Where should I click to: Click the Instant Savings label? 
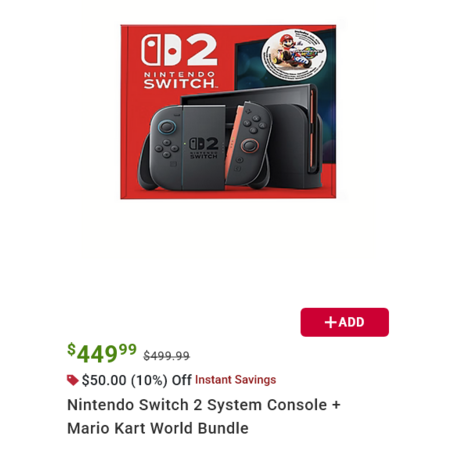[235, 380]
